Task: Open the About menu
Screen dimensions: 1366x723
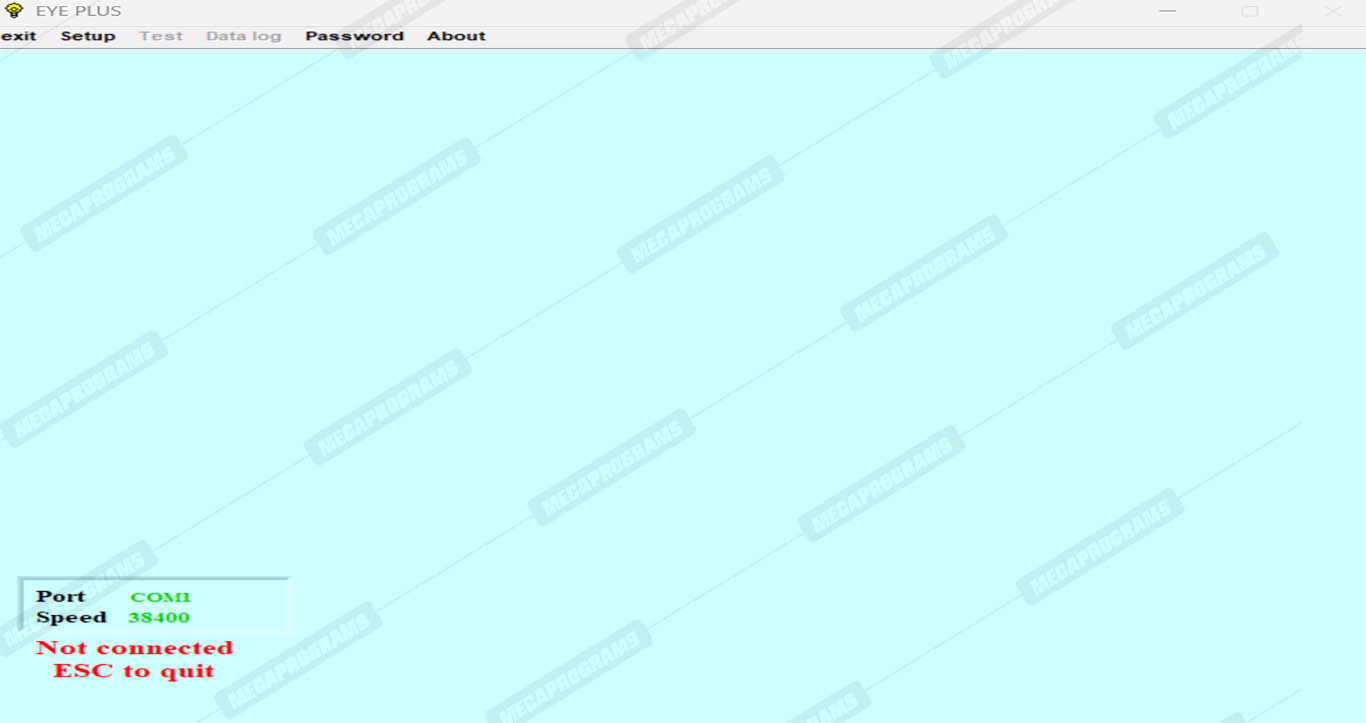Action: point(456,36)
